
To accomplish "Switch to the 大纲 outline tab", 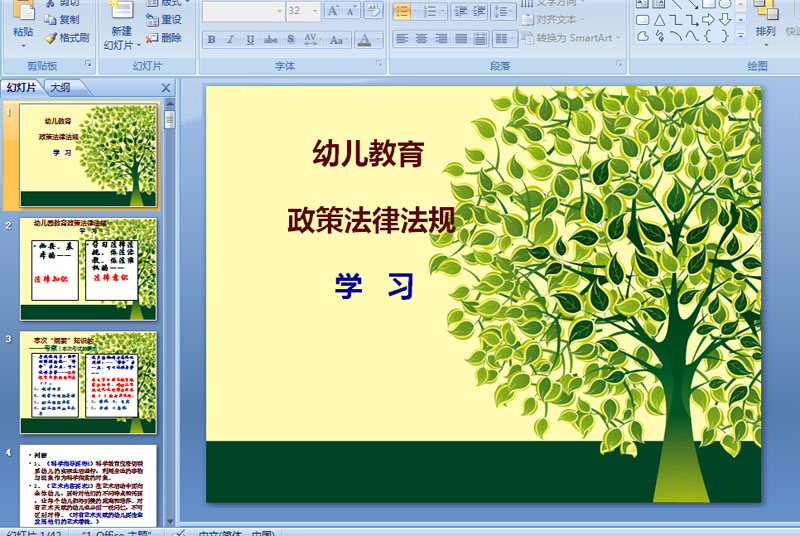I will point(60,88).
